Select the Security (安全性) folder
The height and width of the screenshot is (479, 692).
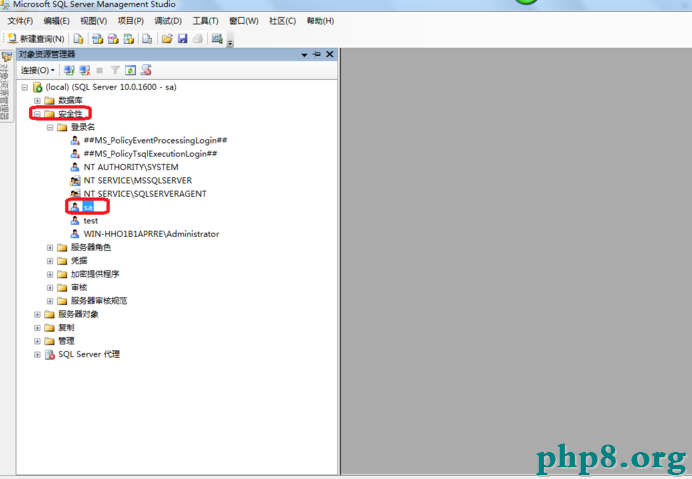[70, 114]
